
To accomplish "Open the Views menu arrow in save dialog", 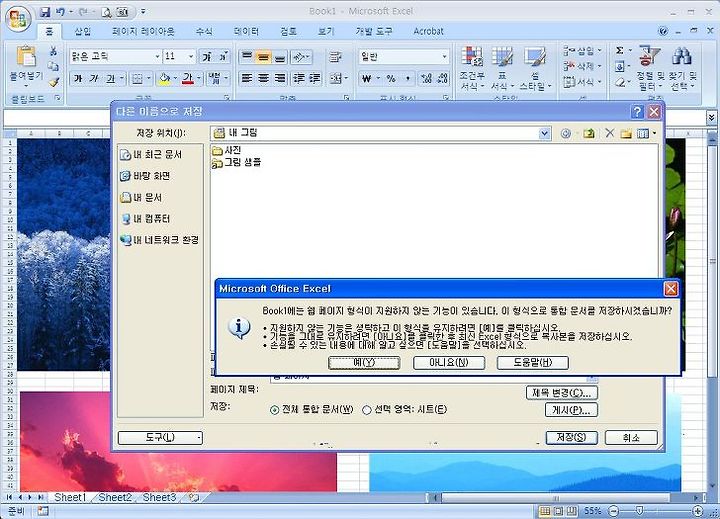I will [x=654, y=134].
